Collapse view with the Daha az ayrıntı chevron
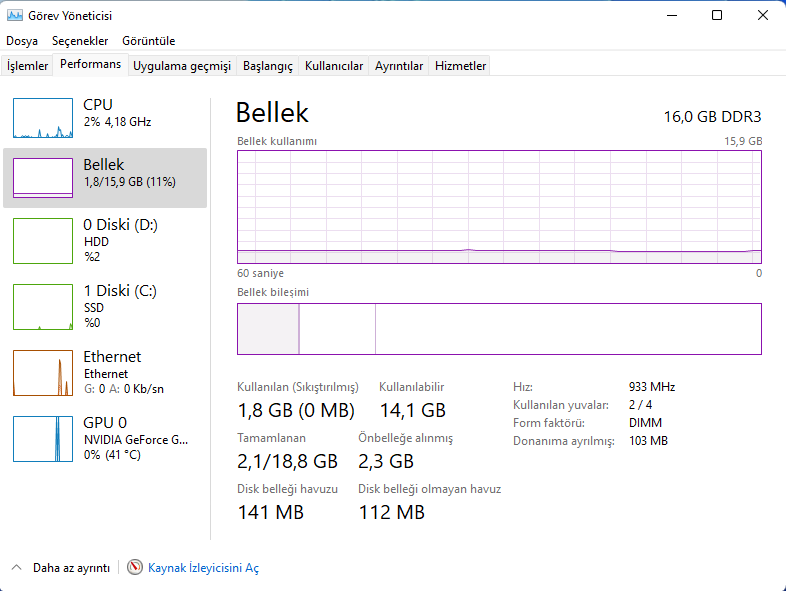Viewport: 786px width, 591px height. 16,567
